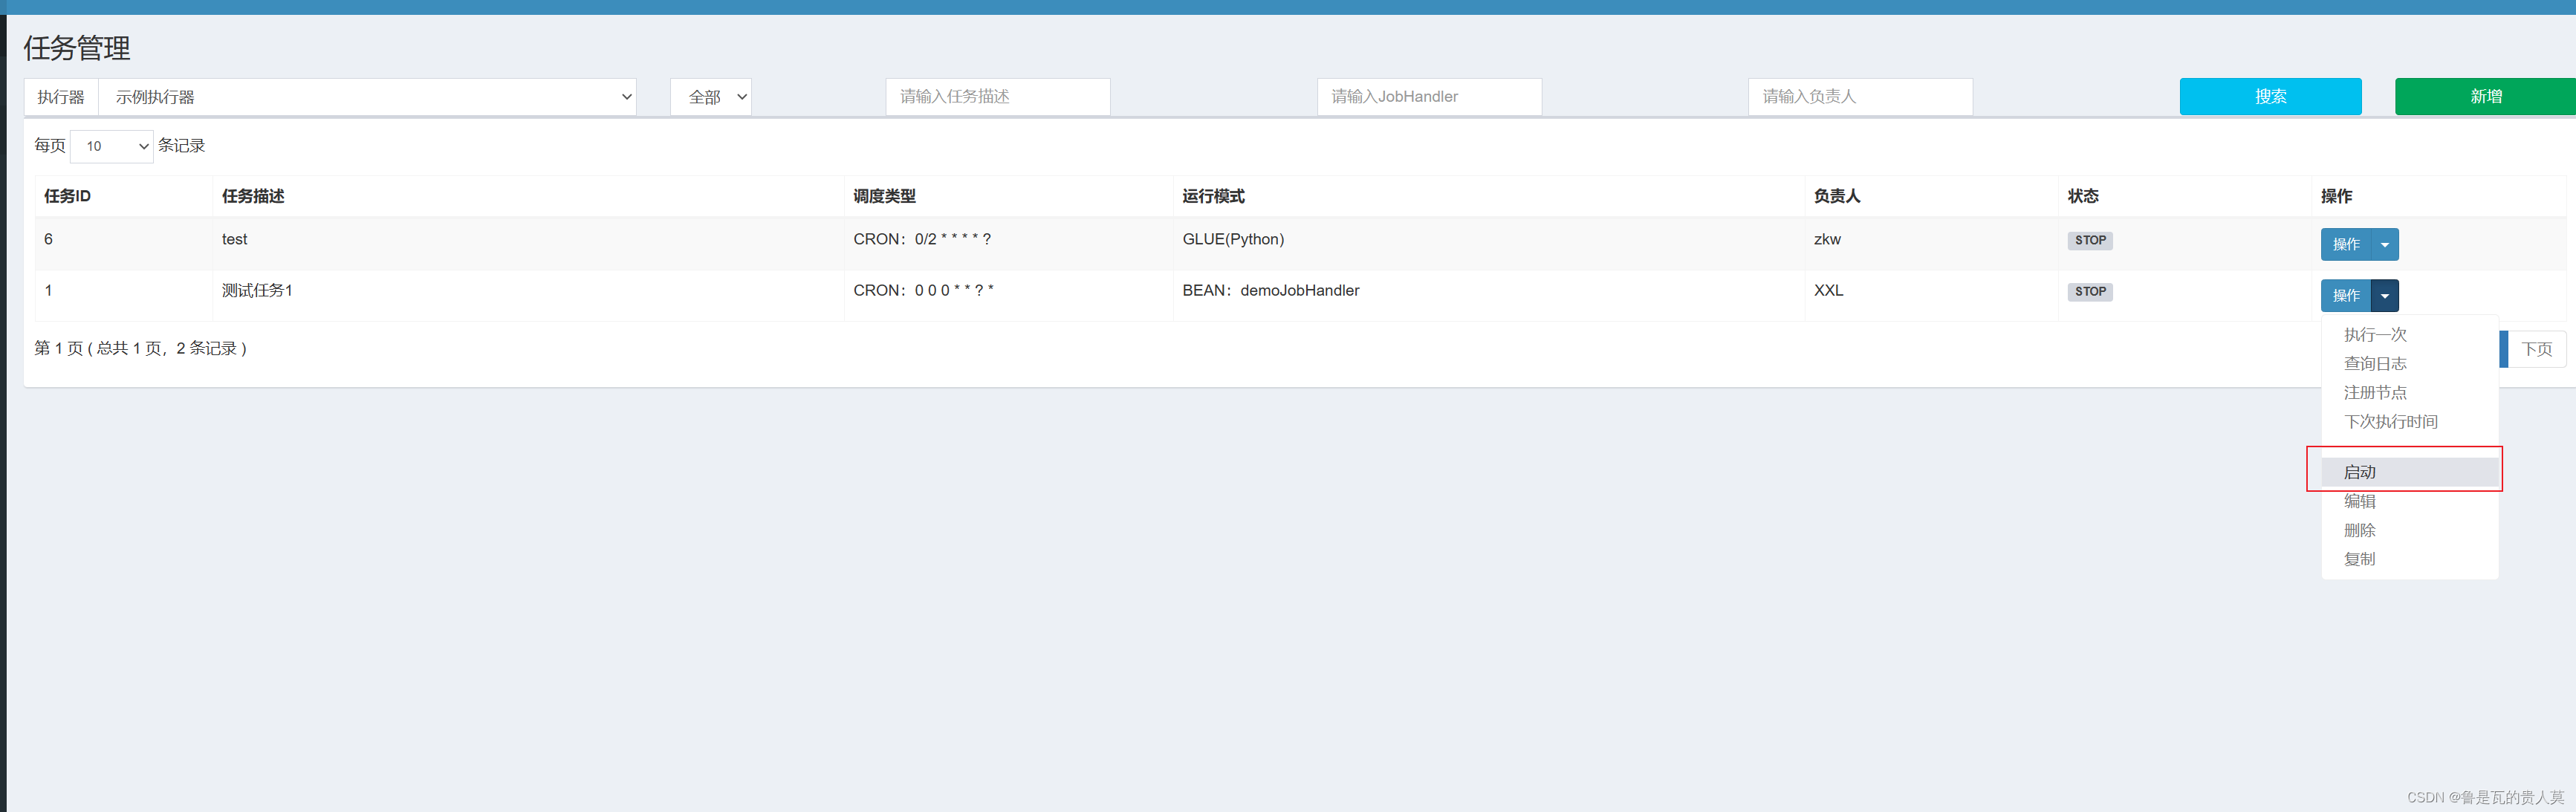Click 复制 menu item
The width and height of the screenshot is (2576, 812).
click(x=2360, y=559)
